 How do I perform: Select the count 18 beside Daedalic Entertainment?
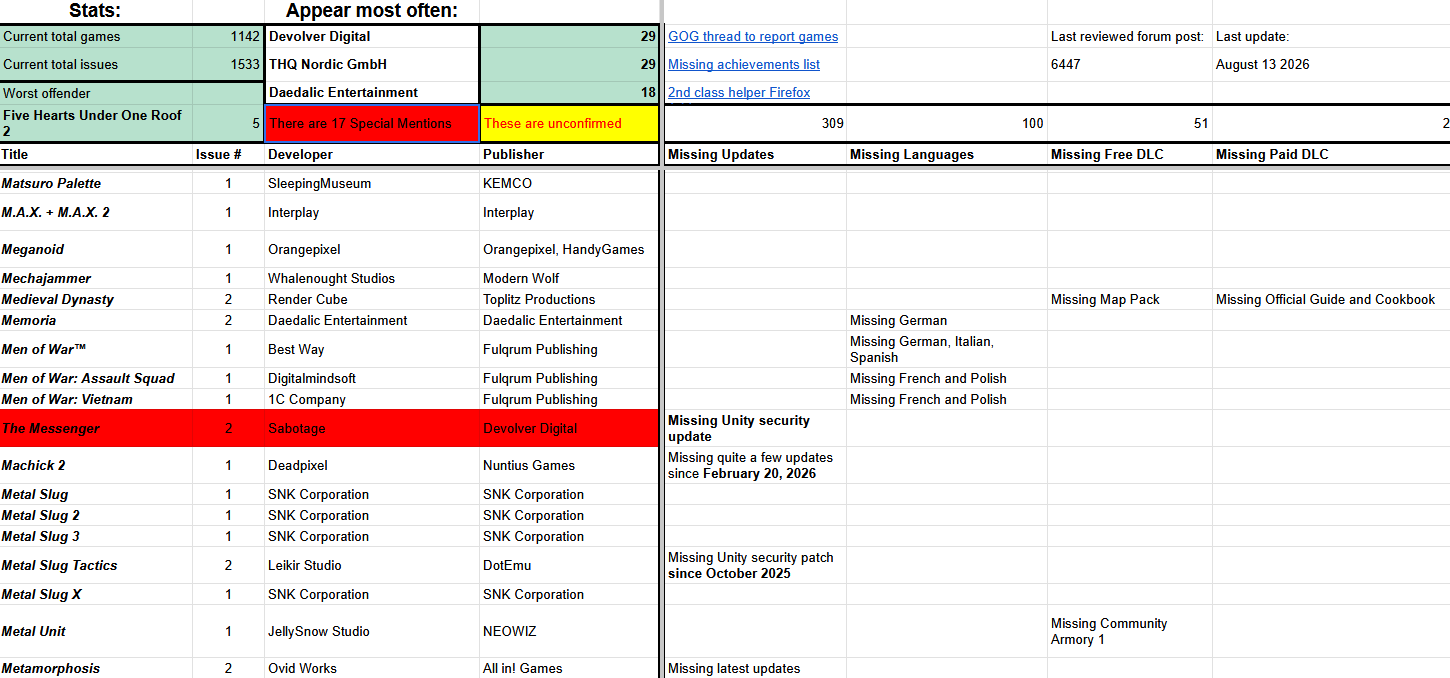(x=570, y=93)
